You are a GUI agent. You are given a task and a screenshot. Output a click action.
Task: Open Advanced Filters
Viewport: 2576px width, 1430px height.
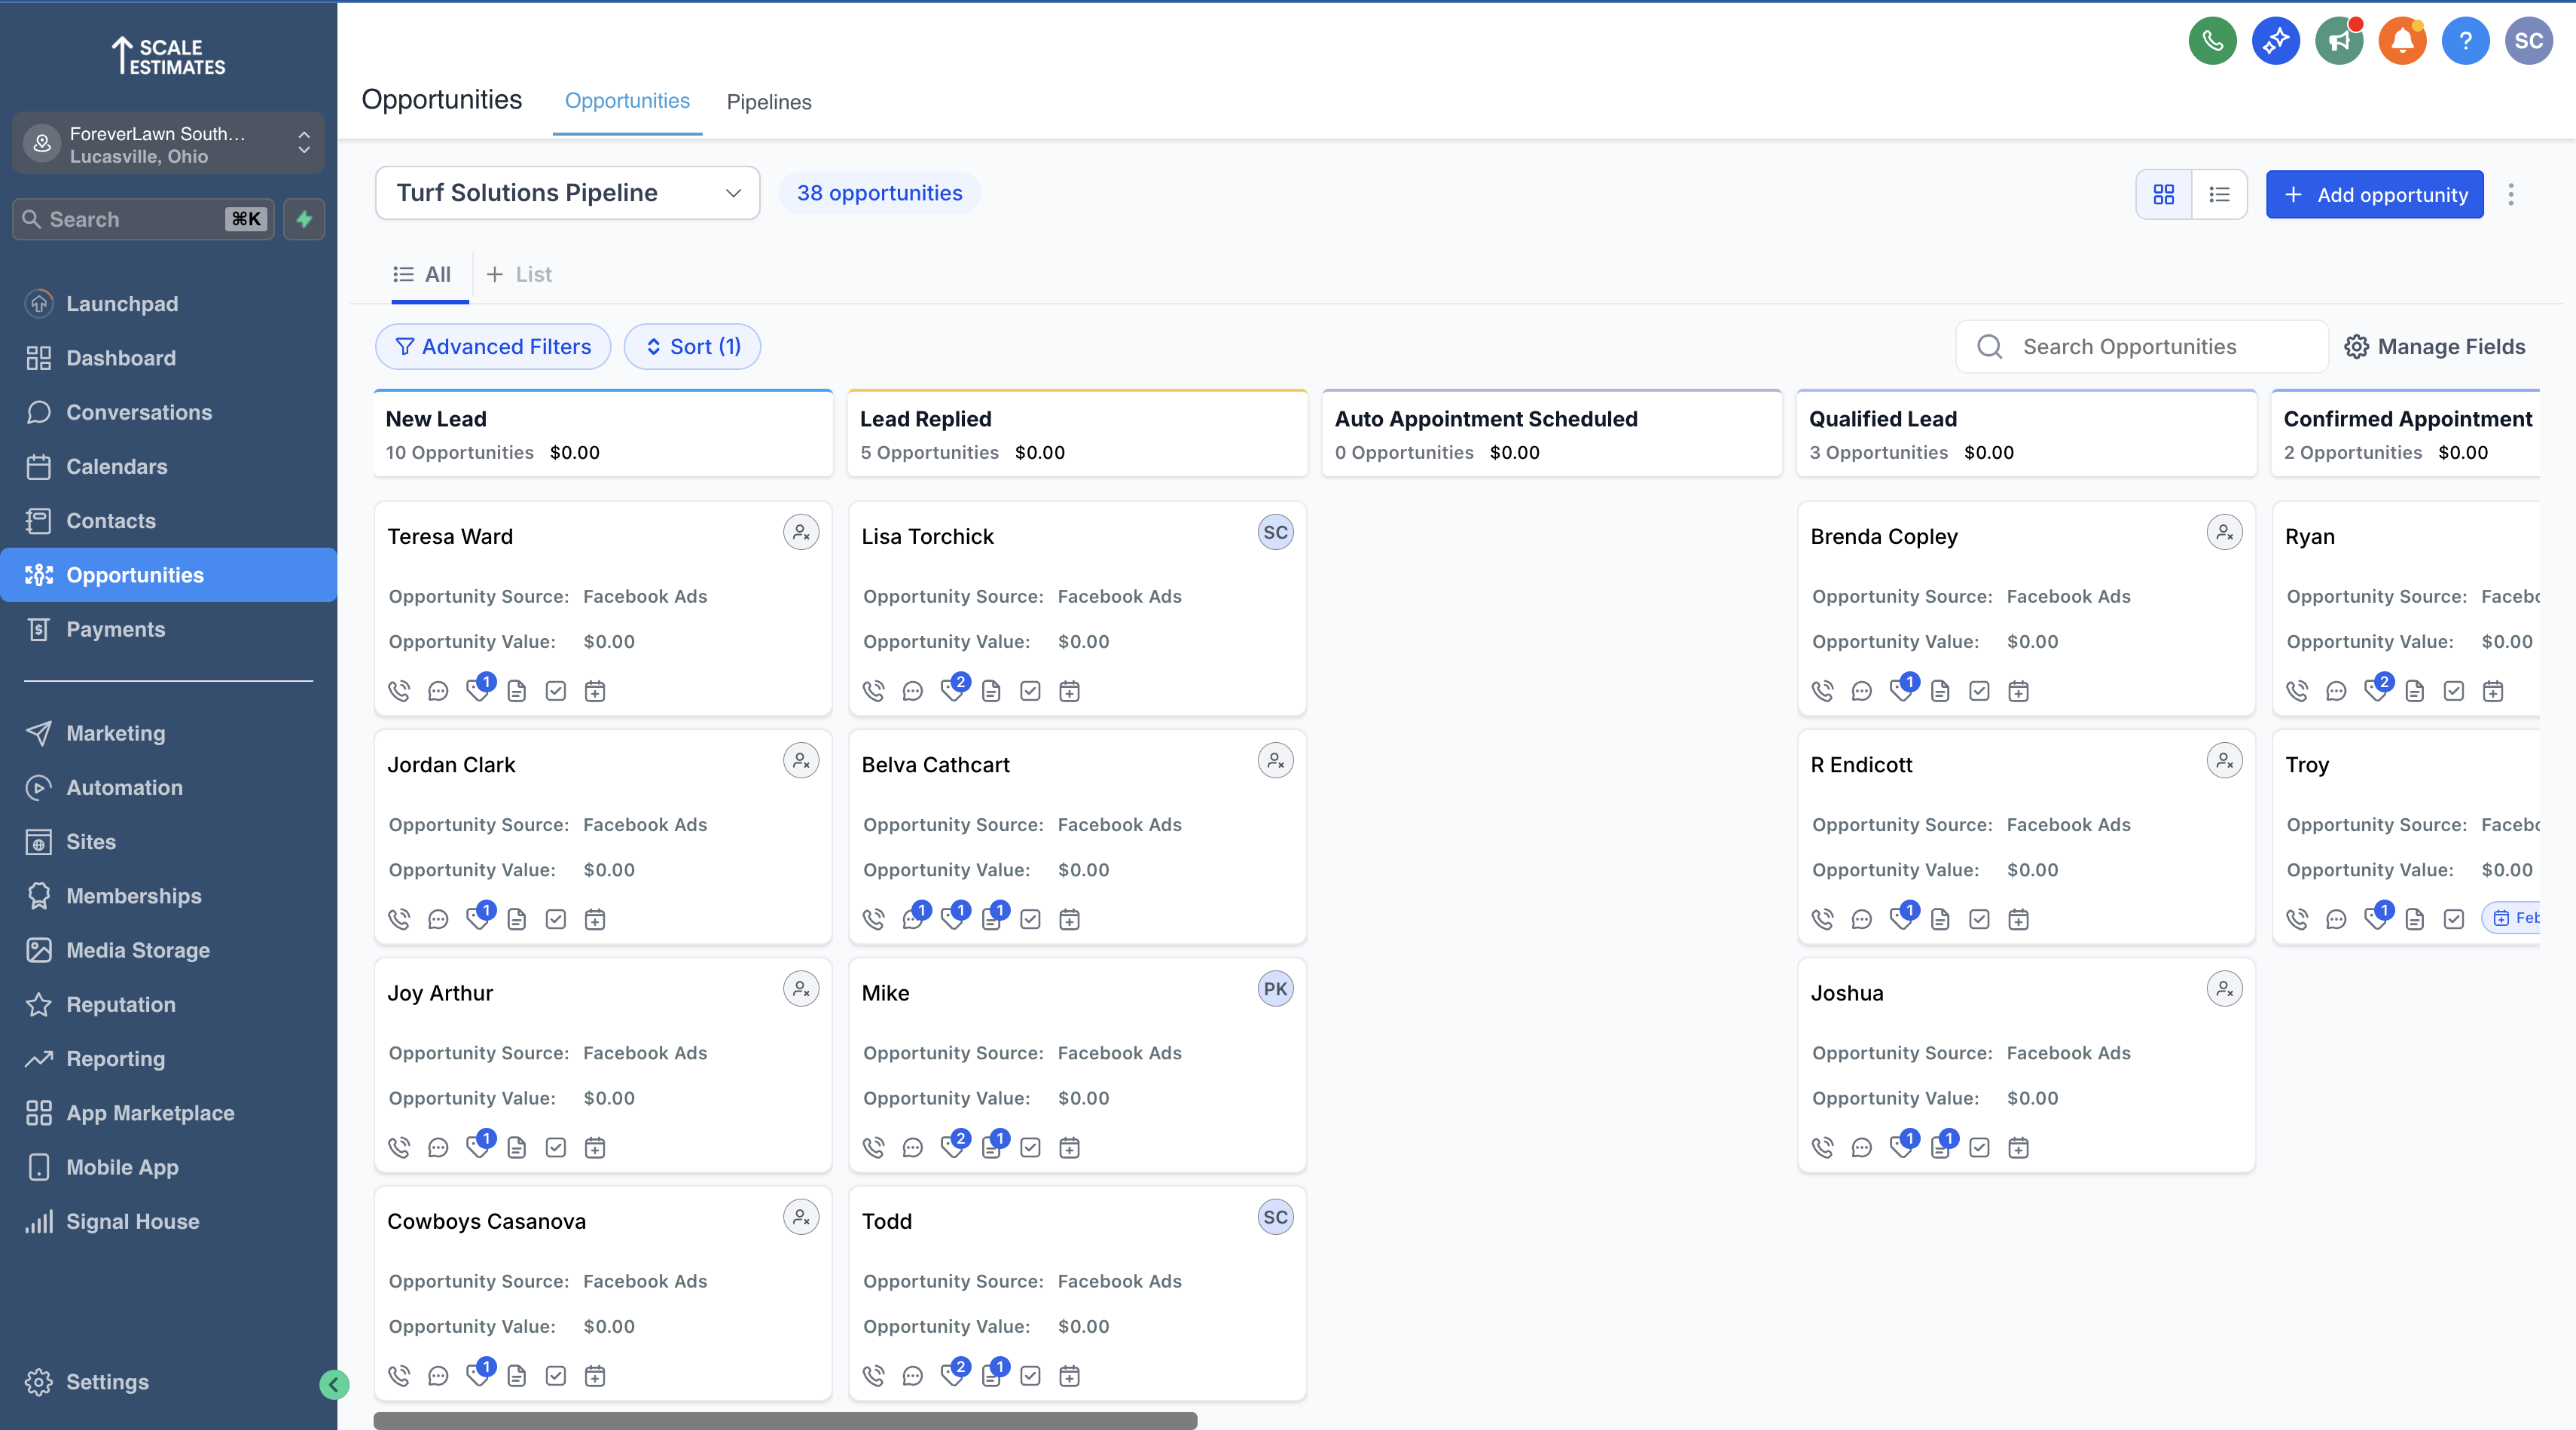tap(493, 347)
